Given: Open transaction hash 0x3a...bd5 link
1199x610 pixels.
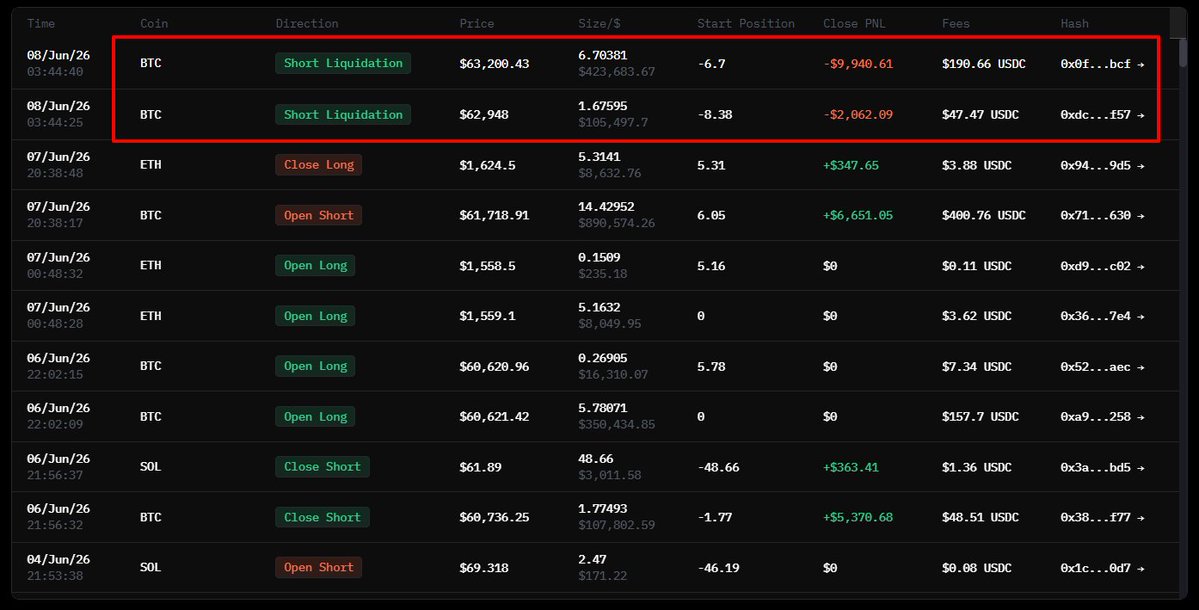Looking at the screenshot, I should coord(1102,467).
